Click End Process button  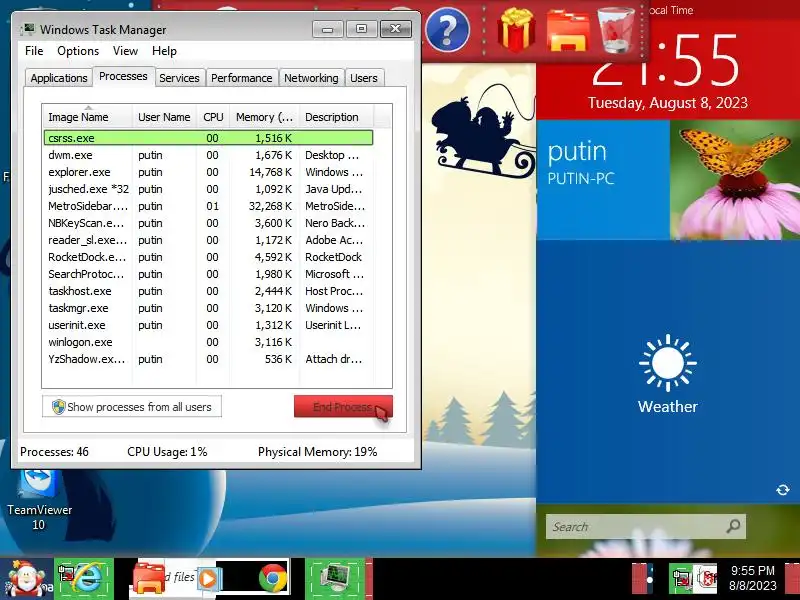click(x=343, y=407)
